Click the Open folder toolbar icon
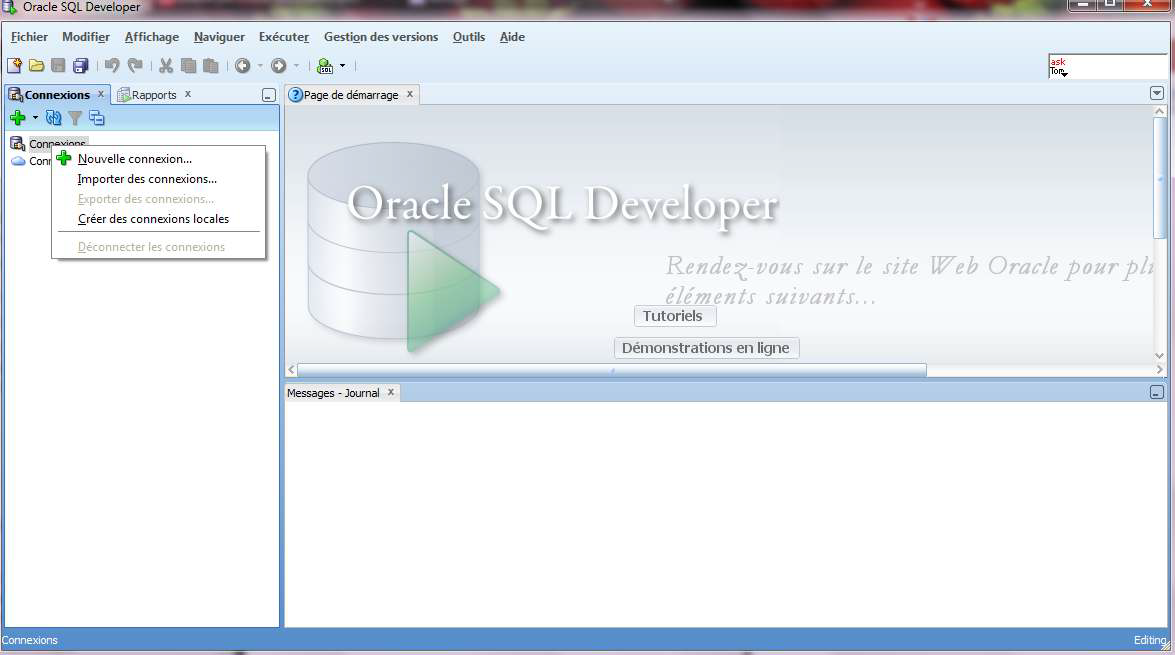 pyautogui.click(x=36, y=66)
